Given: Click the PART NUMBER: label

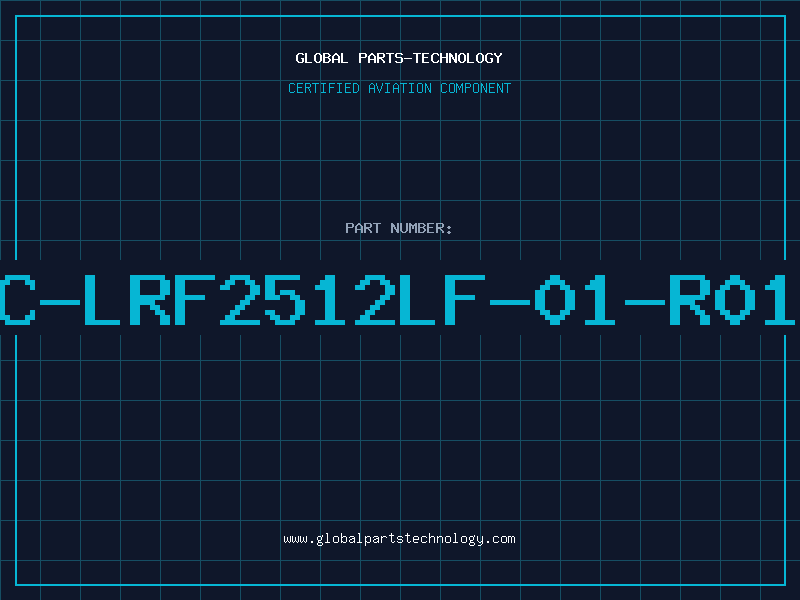Looking at the screenshot, I should tap(399, 228).
